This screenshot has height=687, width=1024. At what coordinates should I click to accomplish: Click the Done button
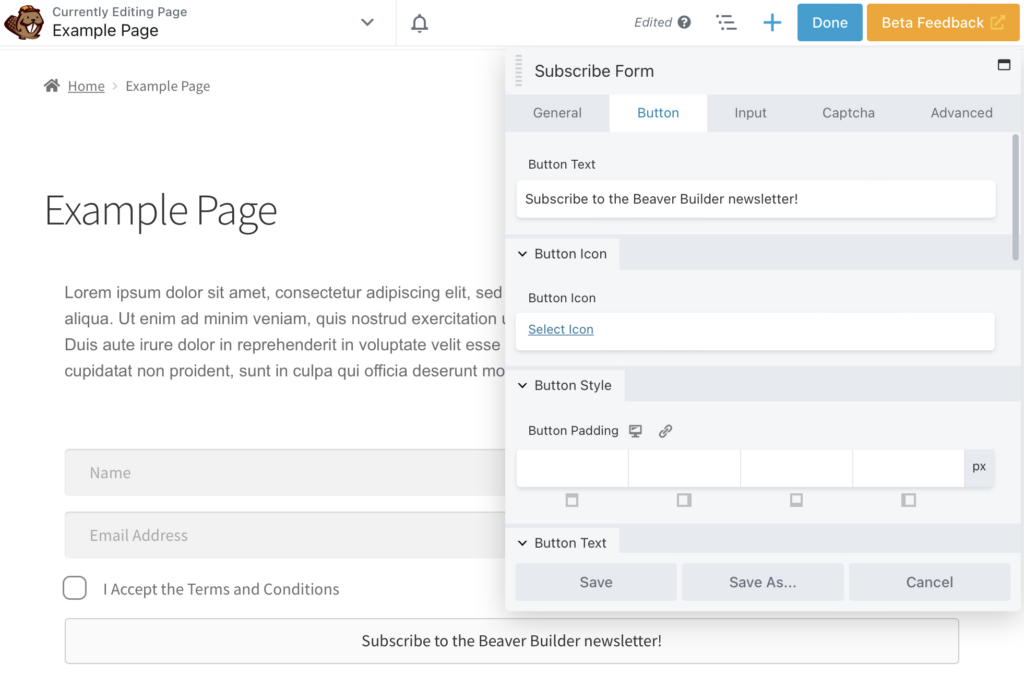pyautogui.click(x=829, y=22)
